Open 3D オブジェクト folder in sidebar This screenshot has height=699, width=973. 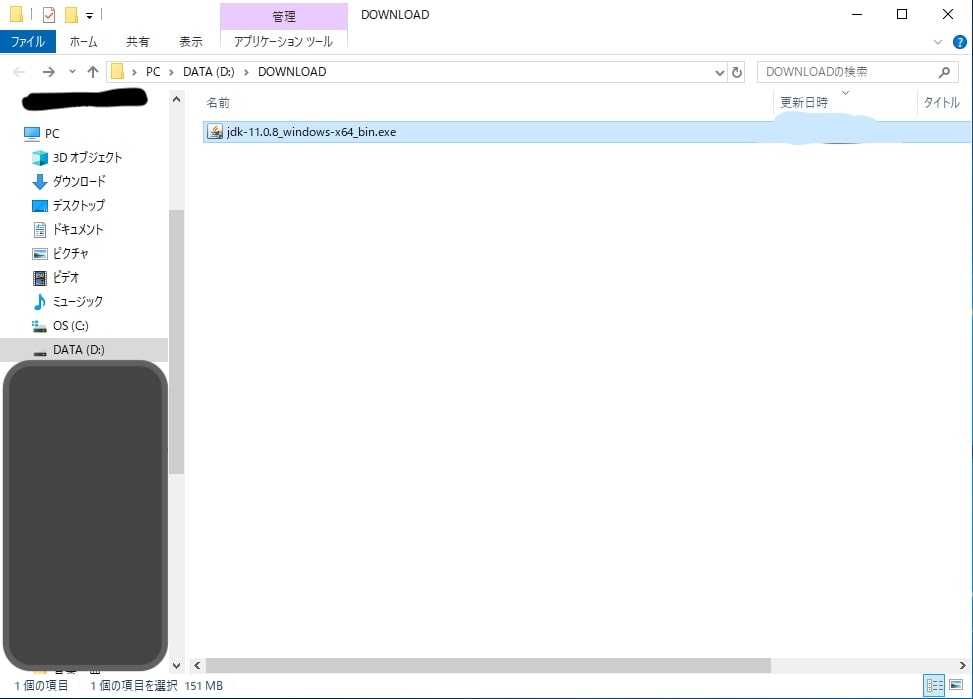pos(86,157)
